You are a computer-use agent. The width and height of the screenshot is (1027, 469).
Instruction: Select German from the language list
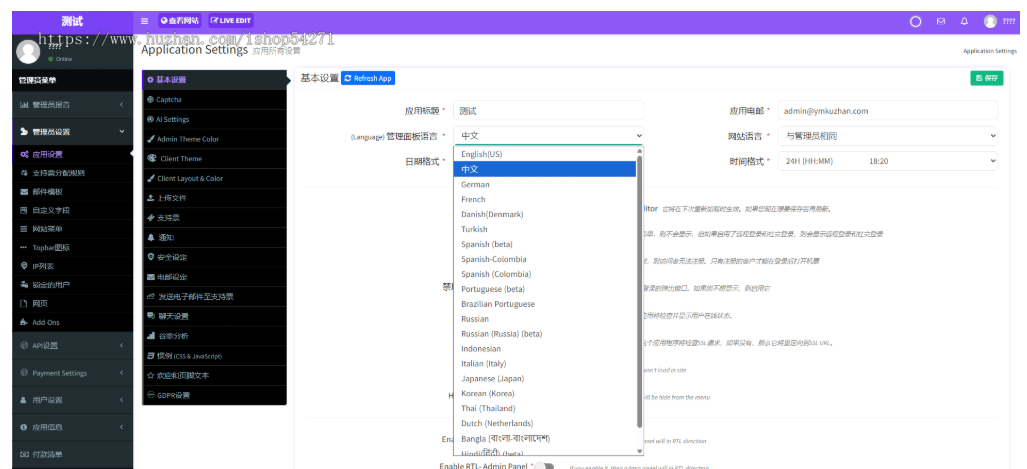click(545, 184)
